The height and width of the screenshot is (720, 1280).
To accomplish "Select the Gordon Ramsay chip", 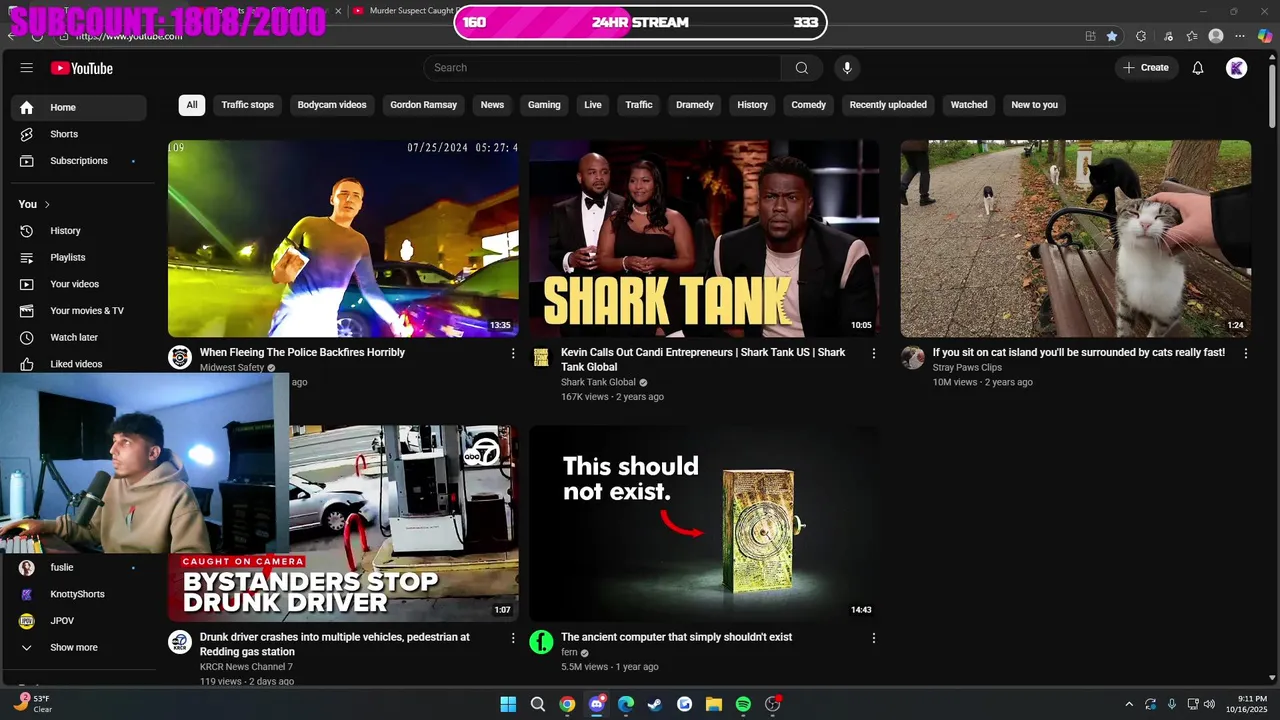I will click(x=424, y=105).
